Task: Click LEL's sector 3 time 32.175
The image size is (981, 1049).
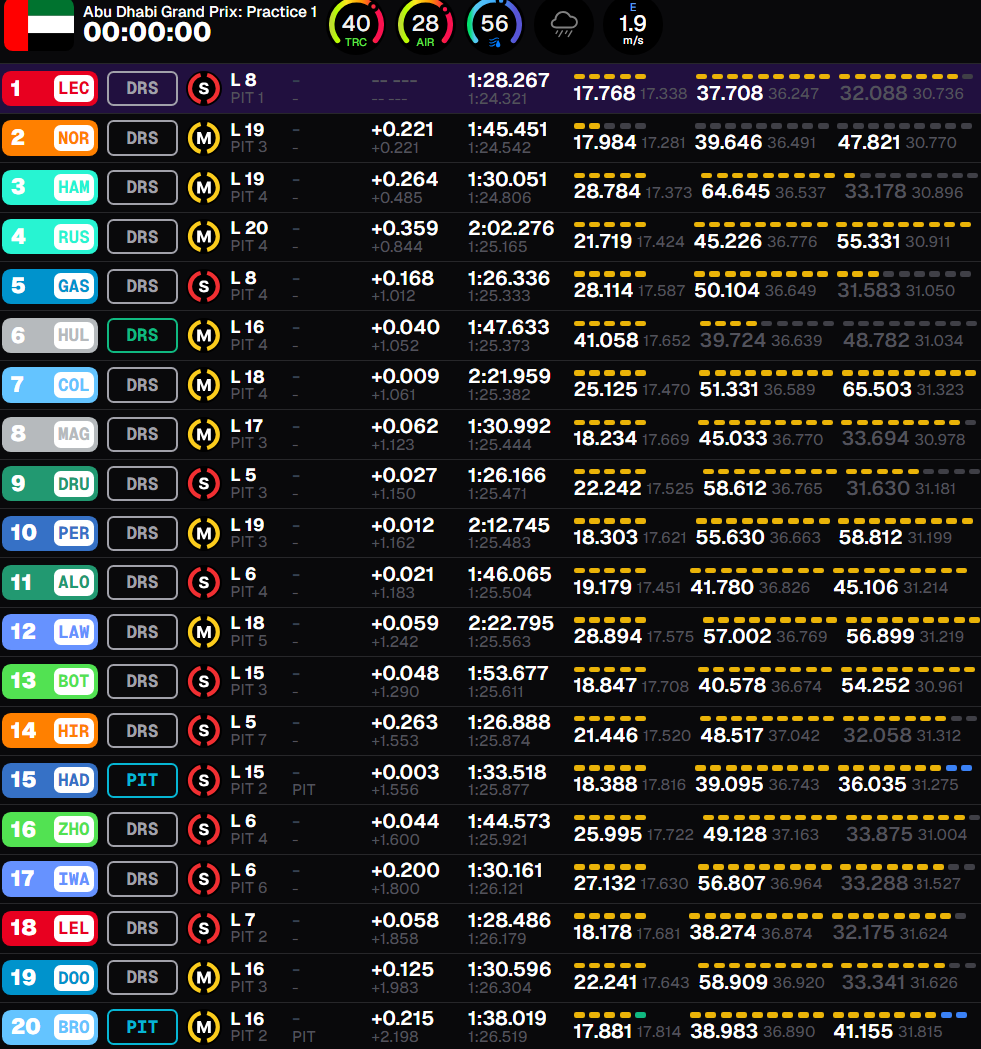Action: [863, 933]
